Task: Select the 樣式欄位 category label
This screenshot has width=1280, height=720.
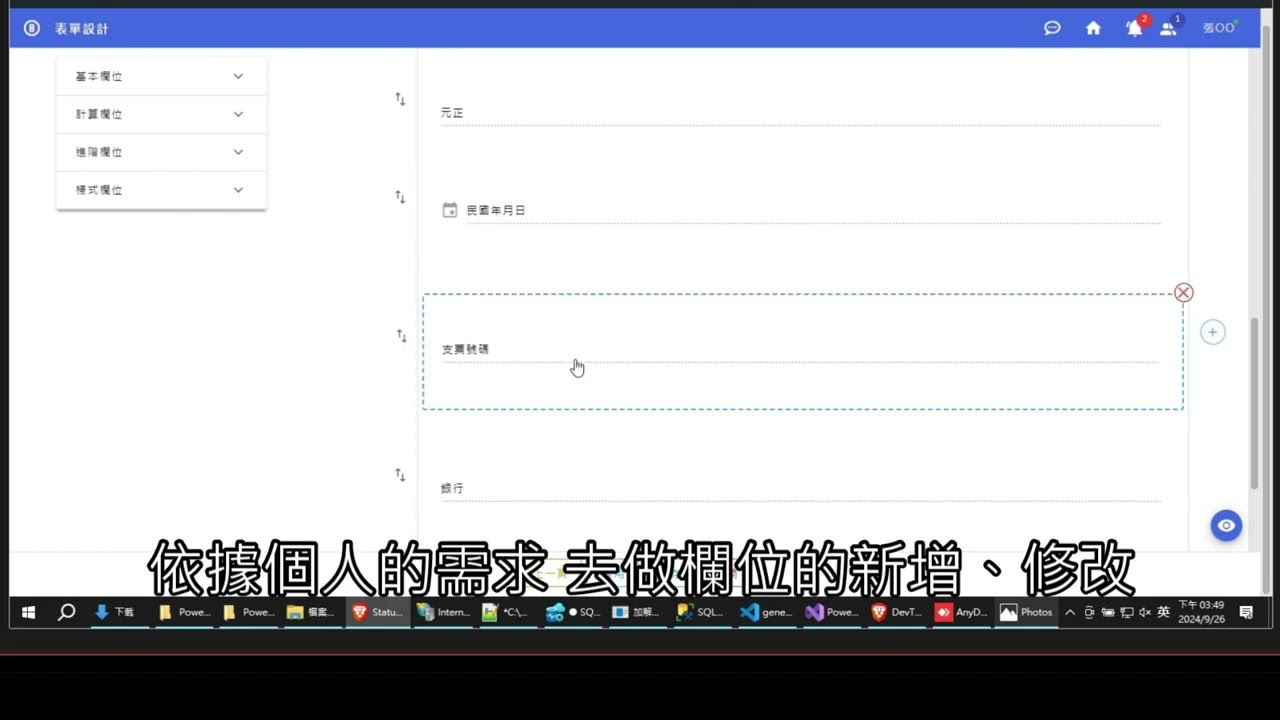Action: coord(99,190)
